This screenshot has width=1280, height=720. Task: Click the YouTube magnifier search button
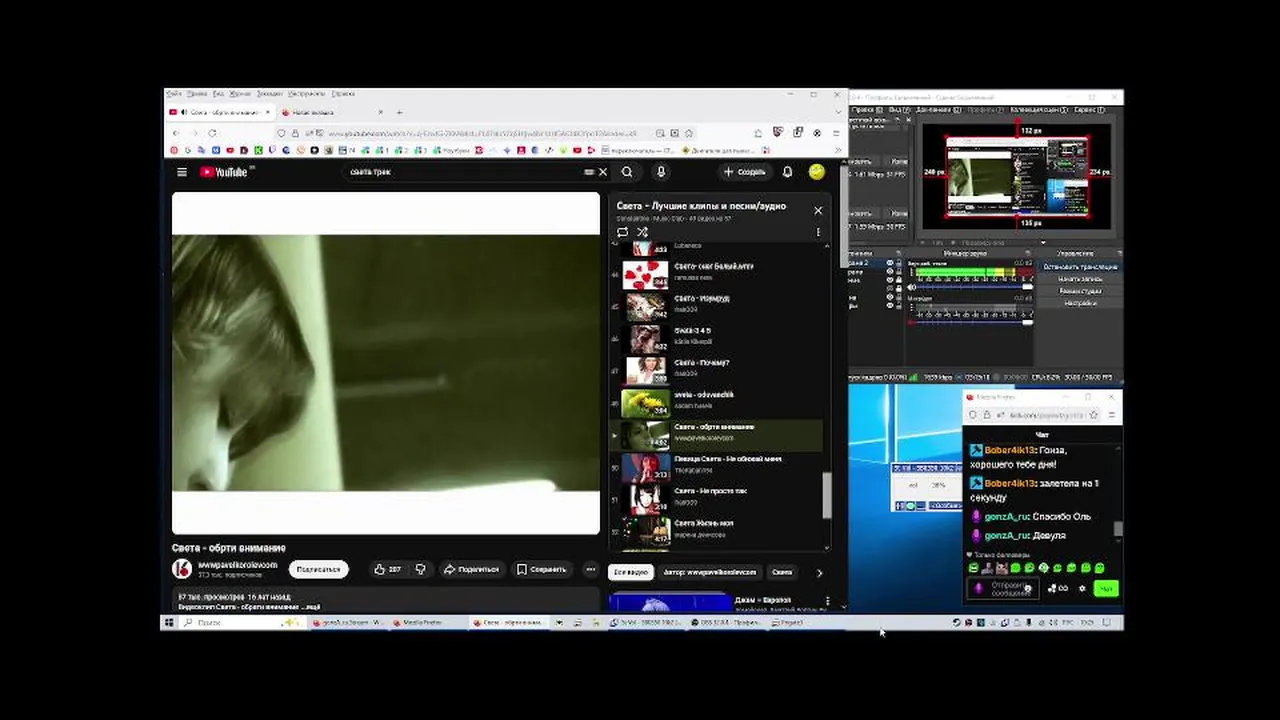627,172
